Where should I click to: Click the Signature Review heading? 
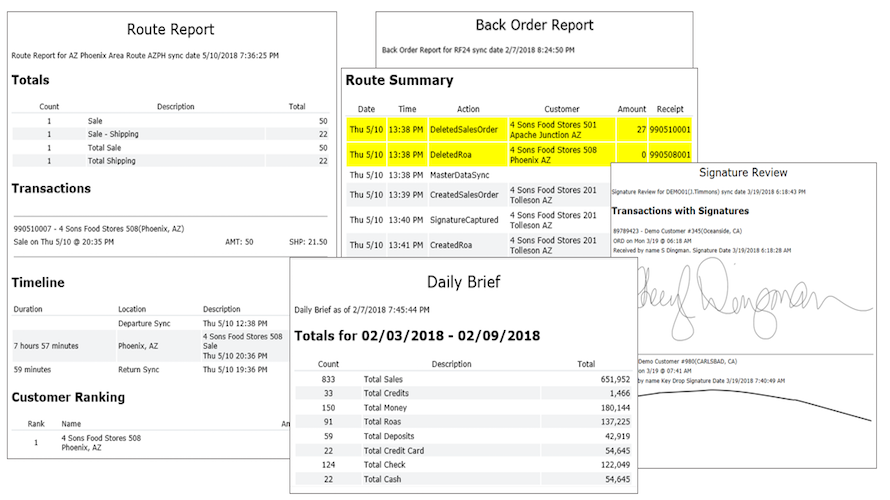pos(743,173)
